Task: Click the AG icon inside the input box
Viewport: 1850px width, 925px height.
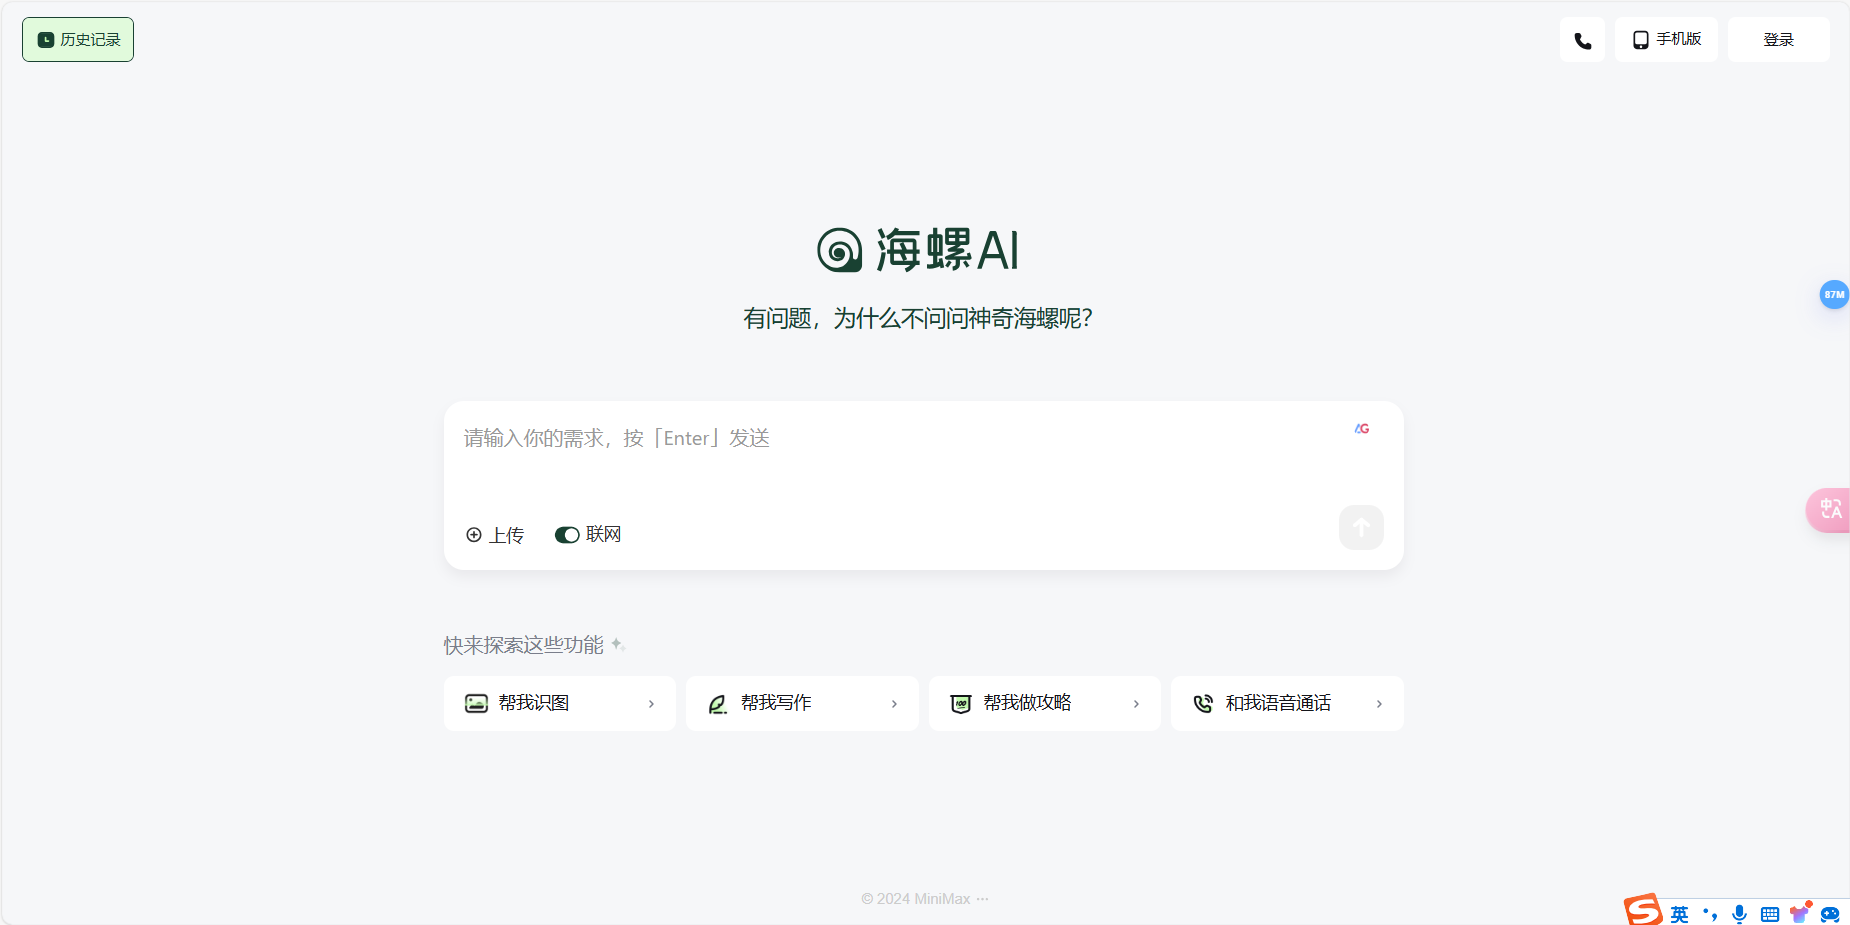Action: coord(1362,428)
